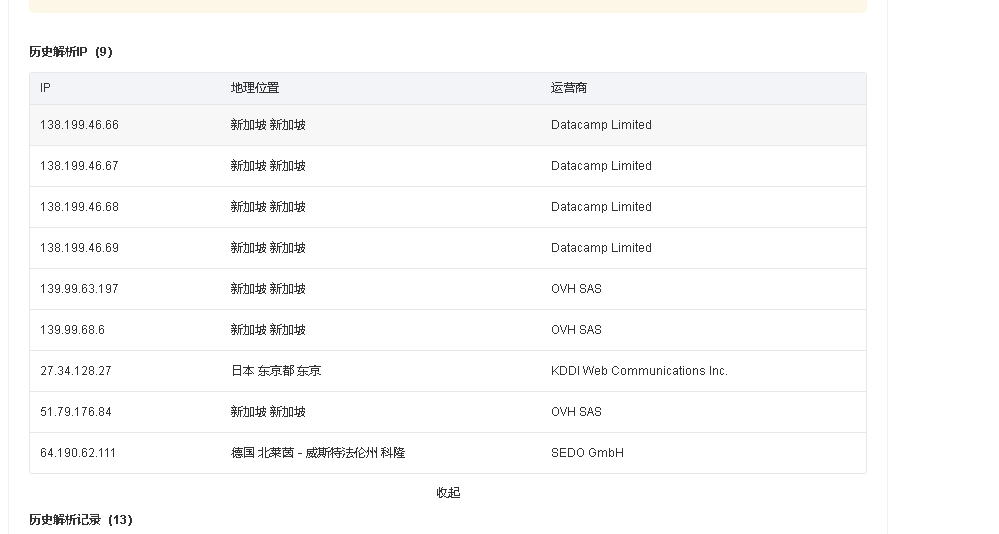
Task: Select IP address 51.79.176.84
Action: (x=76, y=412)
